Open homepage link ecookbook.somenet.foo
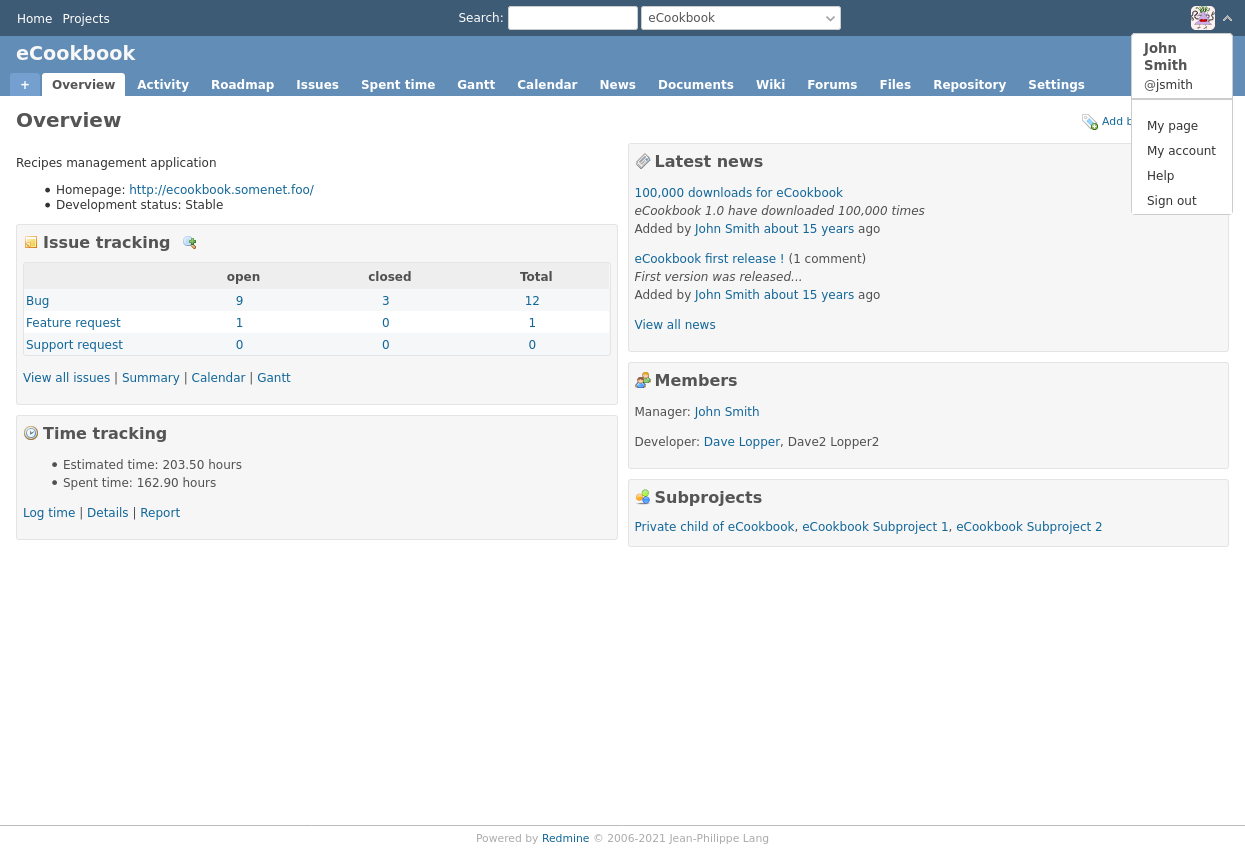Screen dimensions: 1245x850 221,190
